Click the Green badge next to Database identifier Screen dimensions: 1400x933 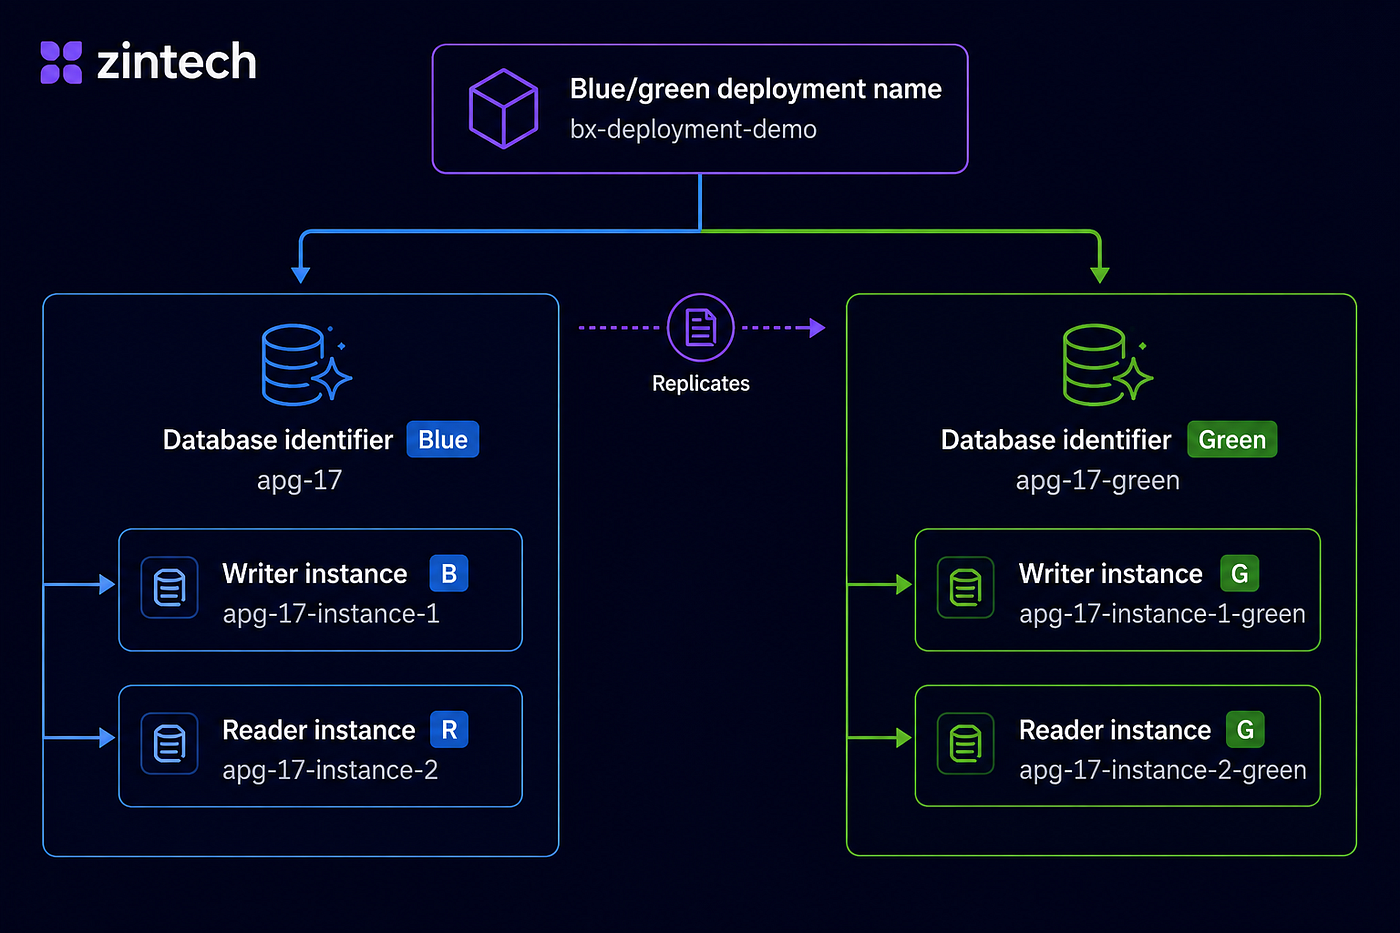[1232, 440]
